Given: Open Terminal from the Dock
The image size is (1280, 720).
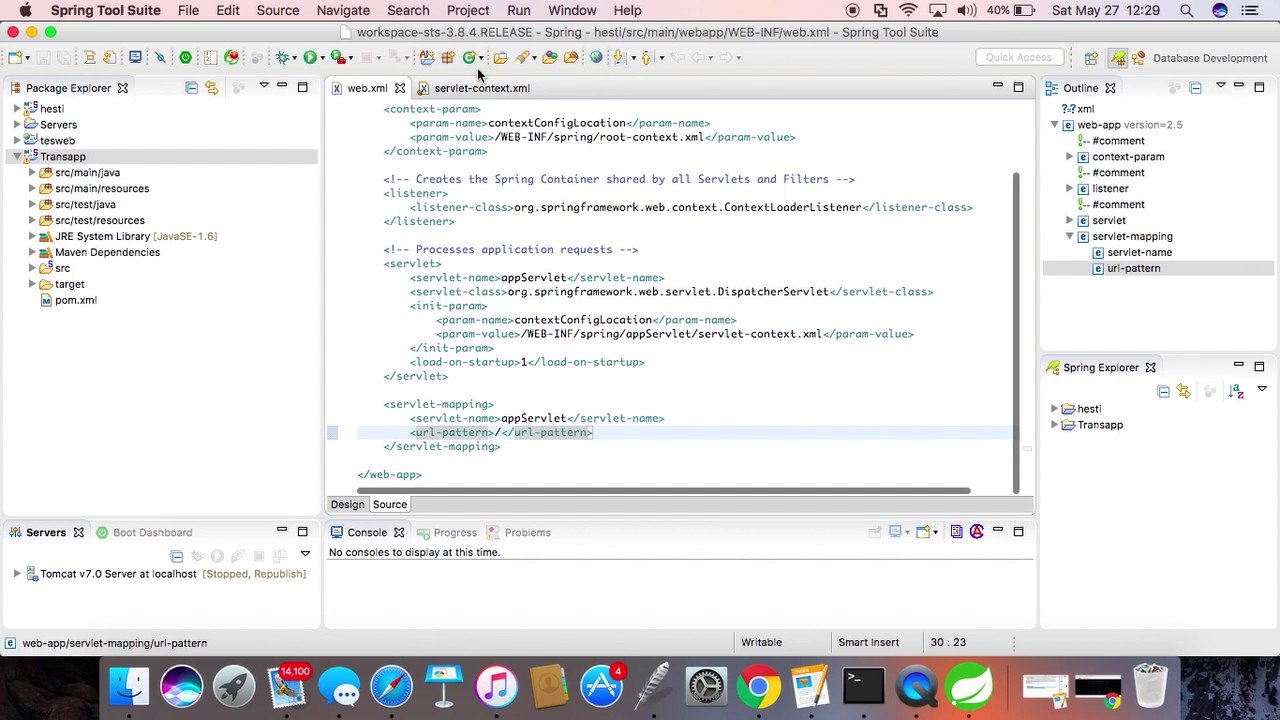Looking at the screenshot, I should pyautogui.click(x=863, y=687).
